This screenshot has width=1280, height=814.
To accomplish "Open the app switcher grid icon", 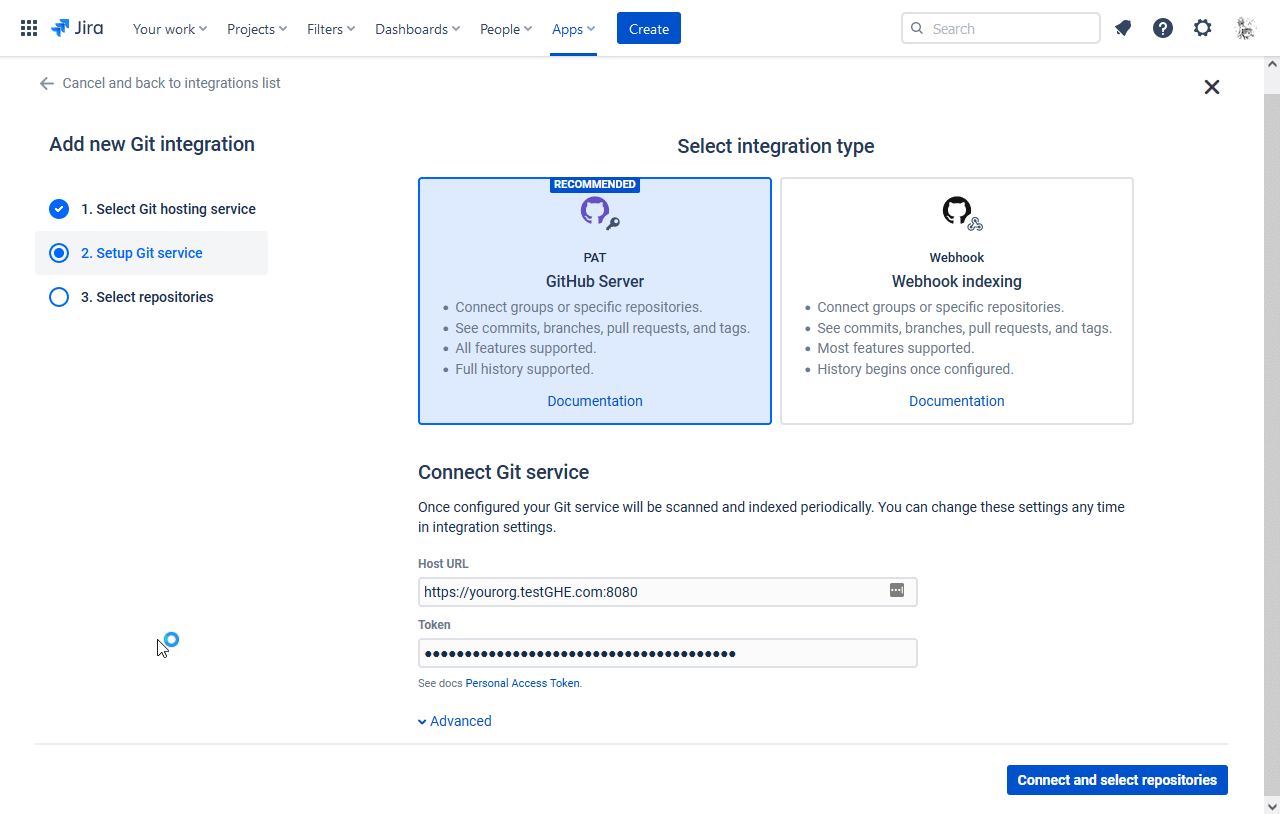I will click(29, 28).
